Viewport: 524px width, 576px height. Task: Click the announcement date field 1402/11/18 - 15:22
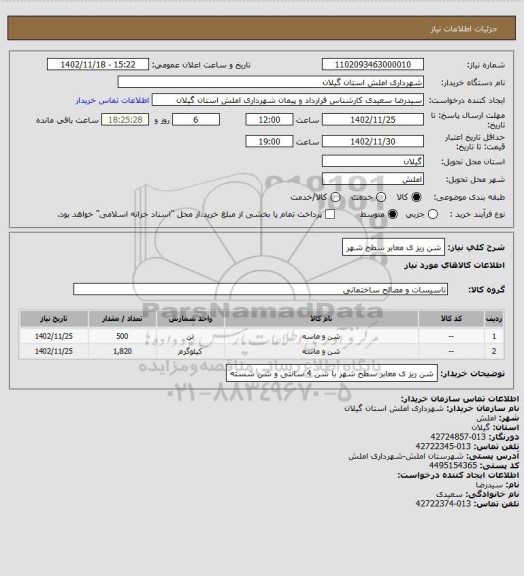click(98, 64)
